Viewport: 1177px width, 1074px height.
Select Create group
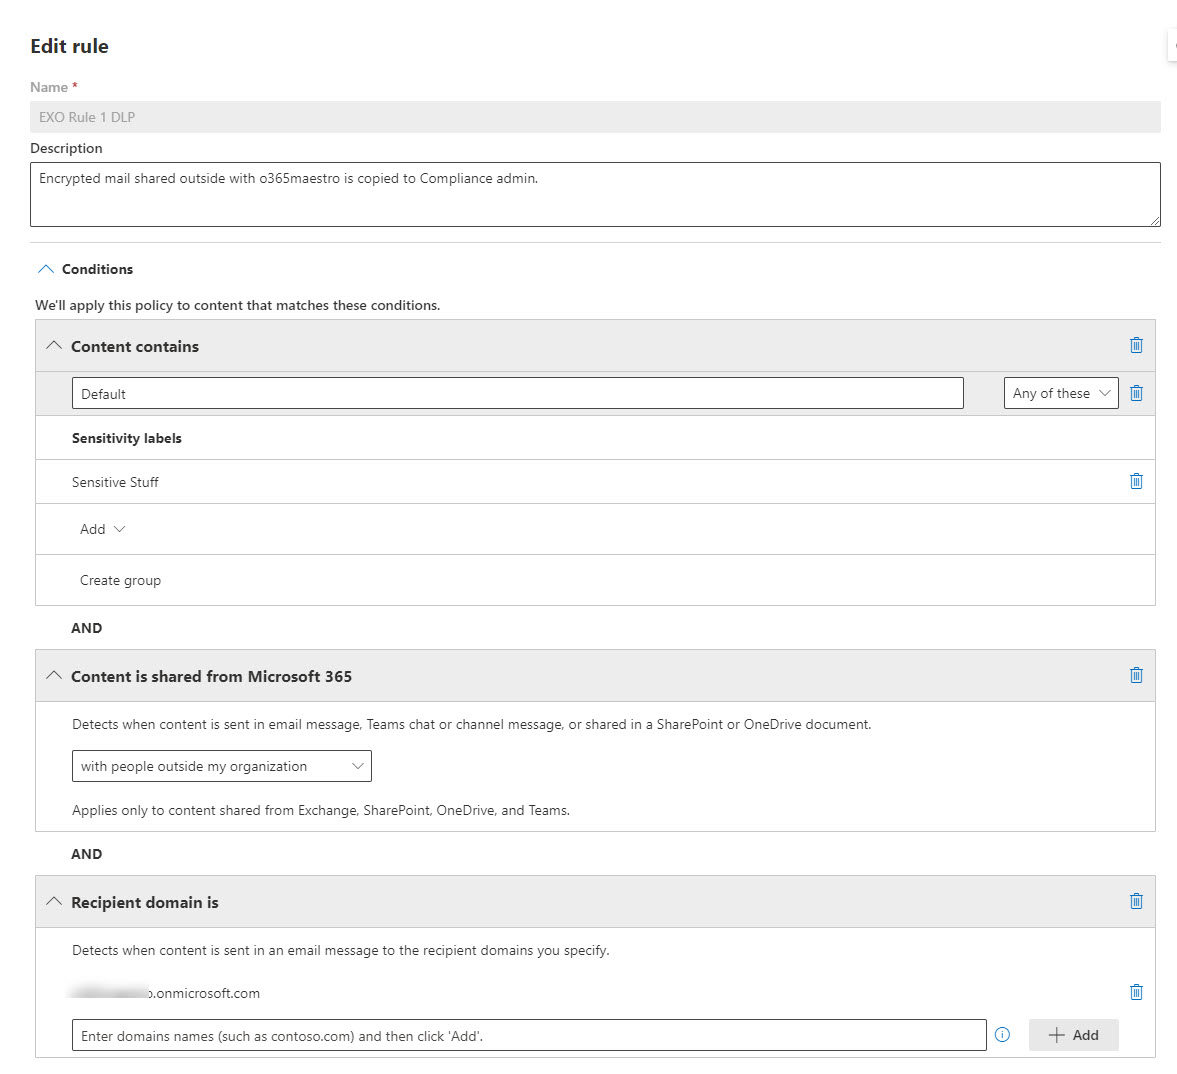120,580
